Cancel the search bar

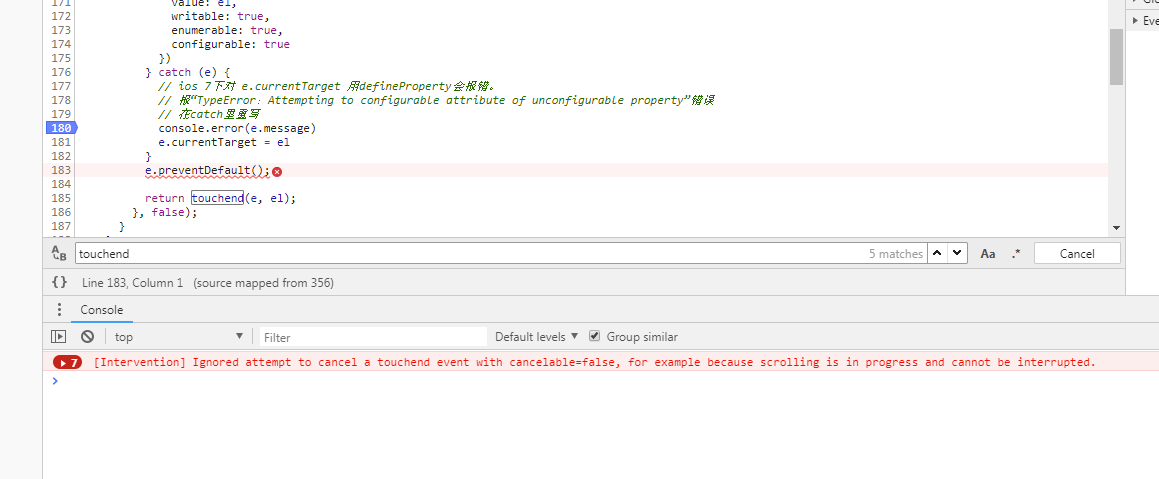(x=1077, y=254)
